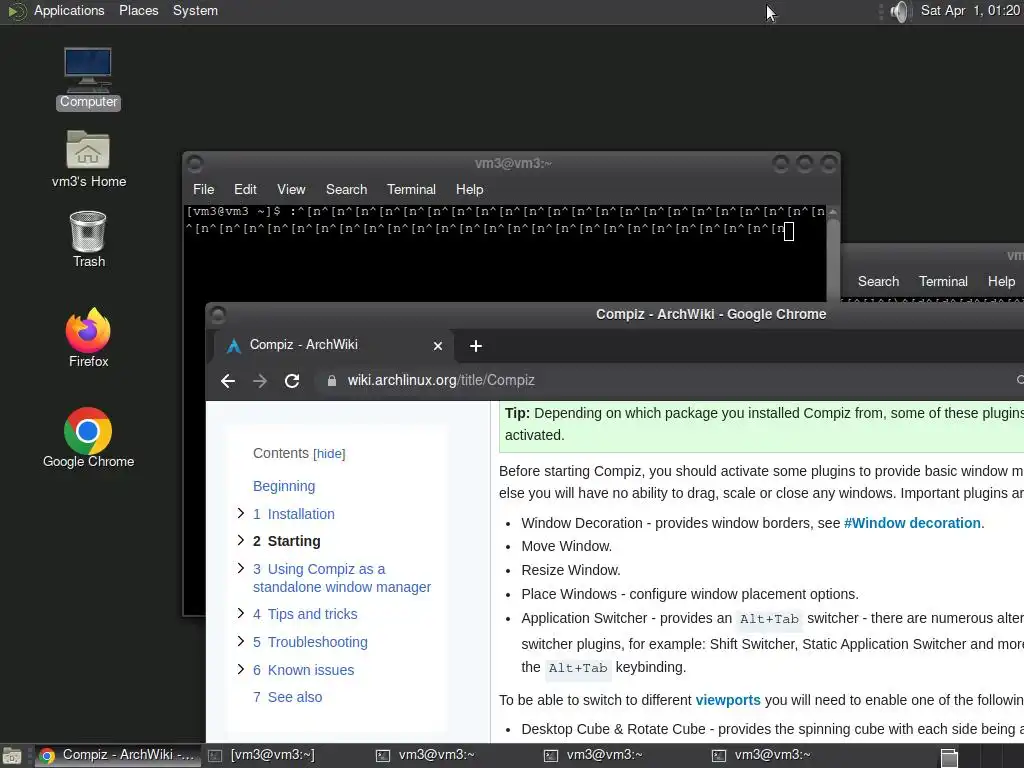This screenshot has height=768, width=1024.
Task: Open the Terminal menu in front terminal
Action: point(411,189)
